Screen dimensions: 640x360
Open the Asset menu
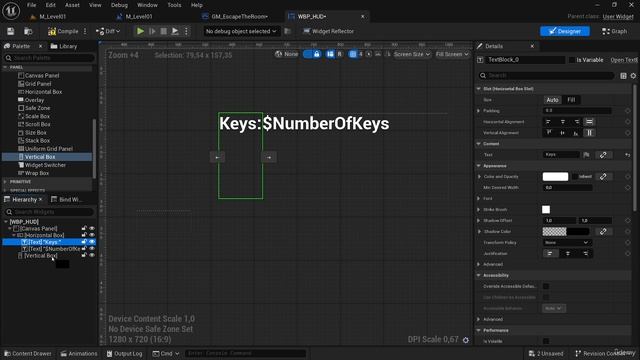(x=72, y=5)
